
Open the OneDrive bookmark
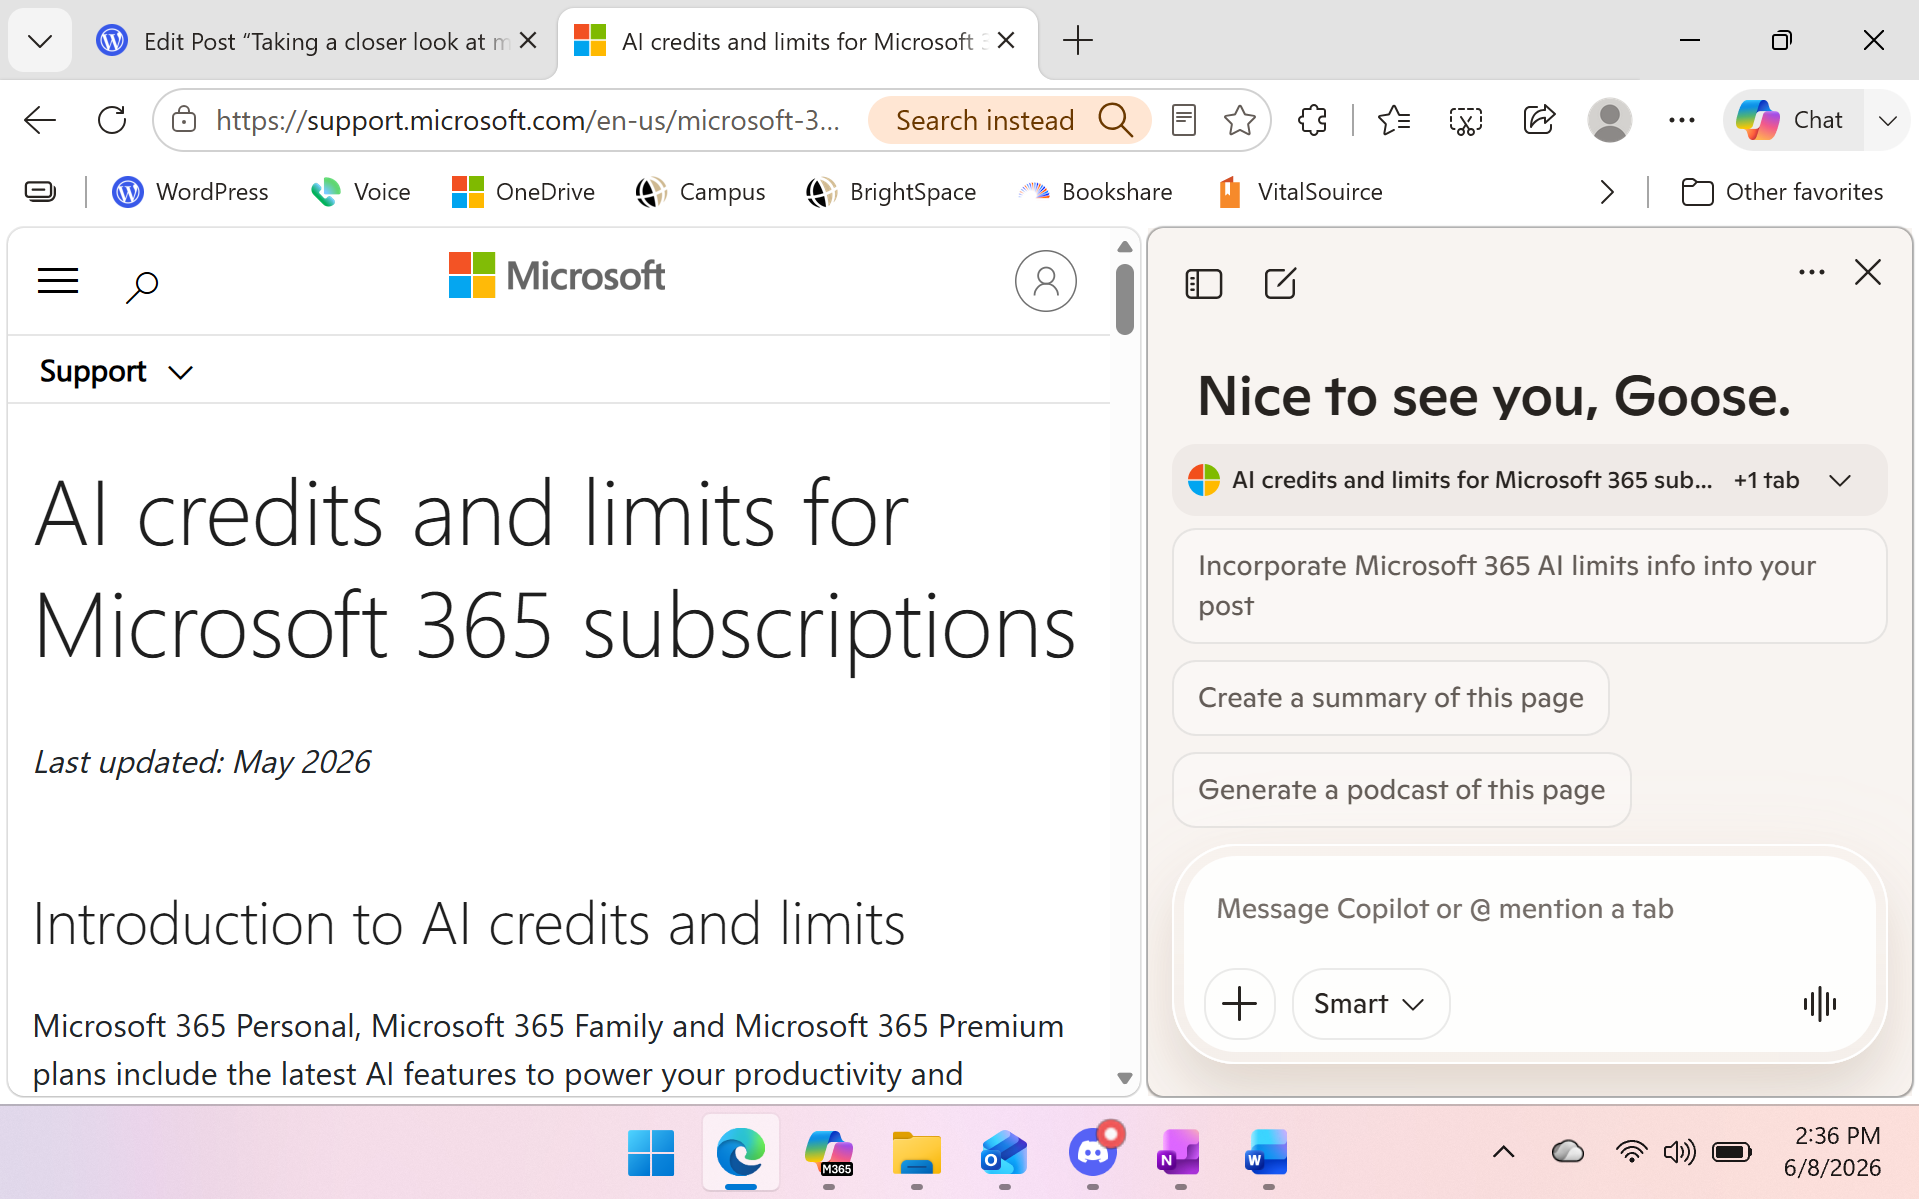(523, 191)
